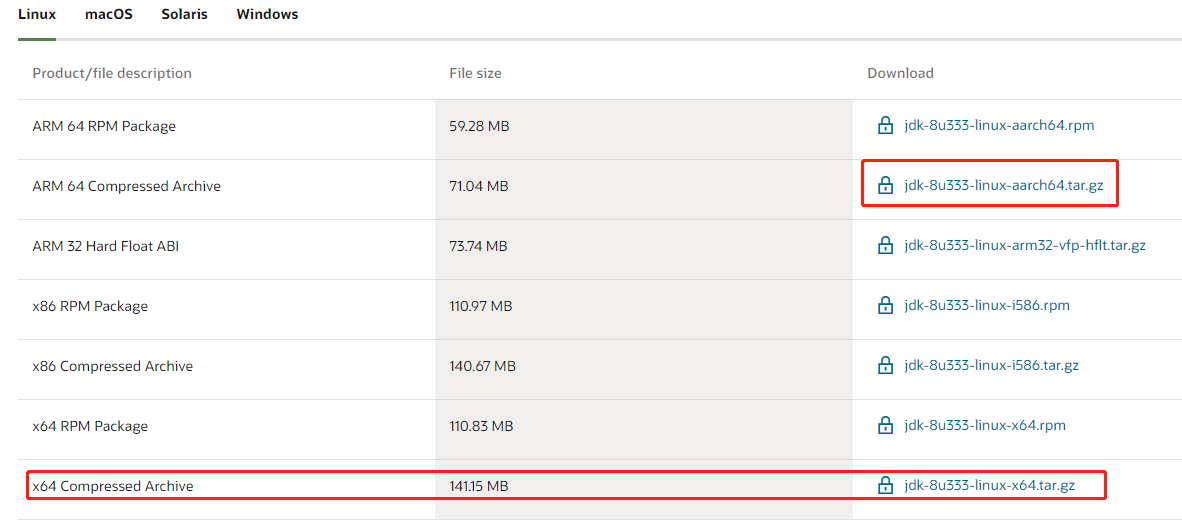1182x521 pixels.
Task: Switch to the macOS tab
Action: (x=109, y=15)
